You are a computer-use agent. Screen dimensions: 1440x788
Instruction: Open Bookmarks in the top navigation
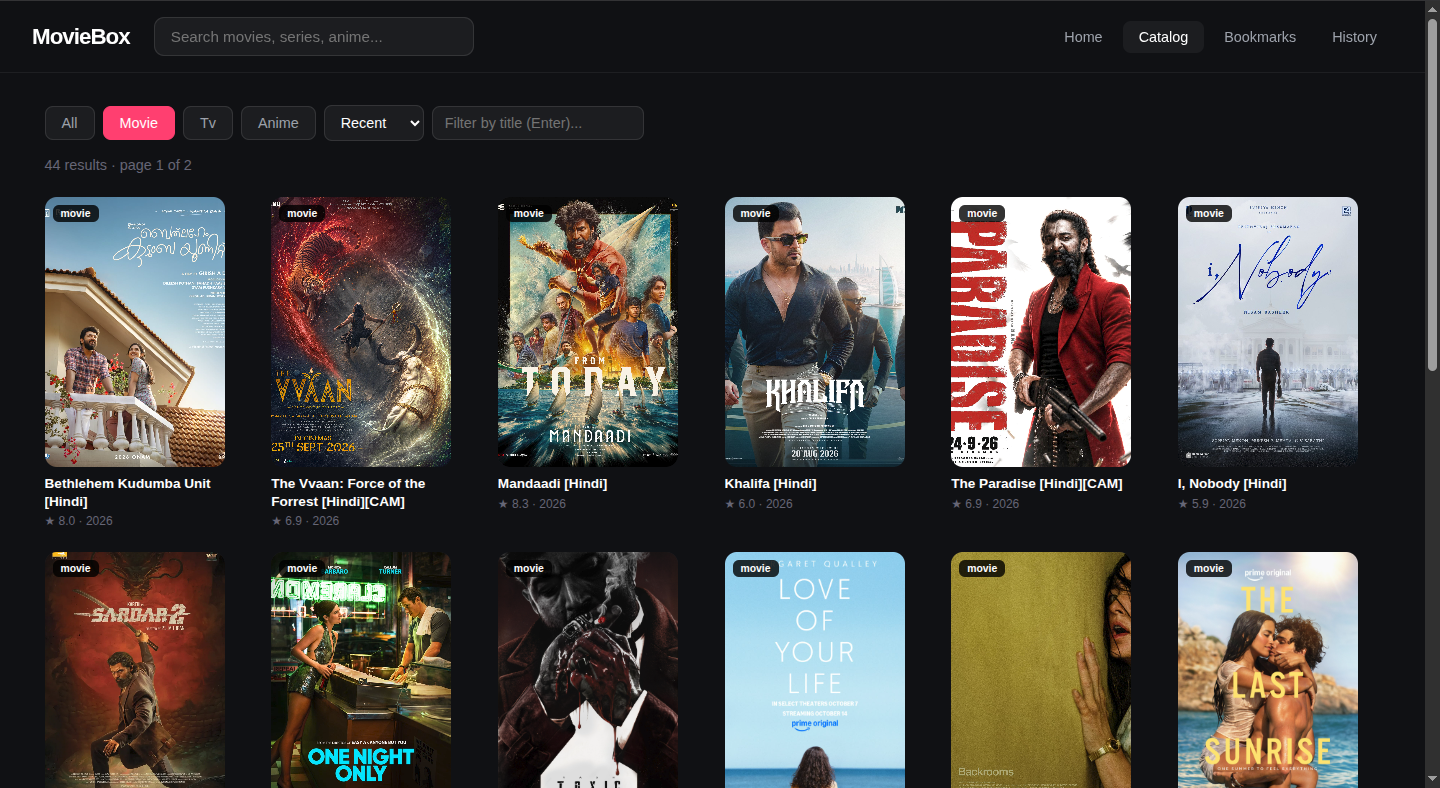click(x=1260, y=37)
